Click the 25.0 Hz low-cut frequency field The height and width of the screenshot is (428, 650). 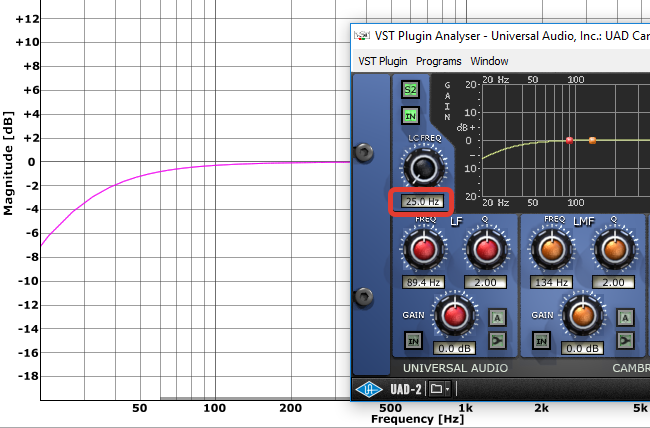click(422, 202)
